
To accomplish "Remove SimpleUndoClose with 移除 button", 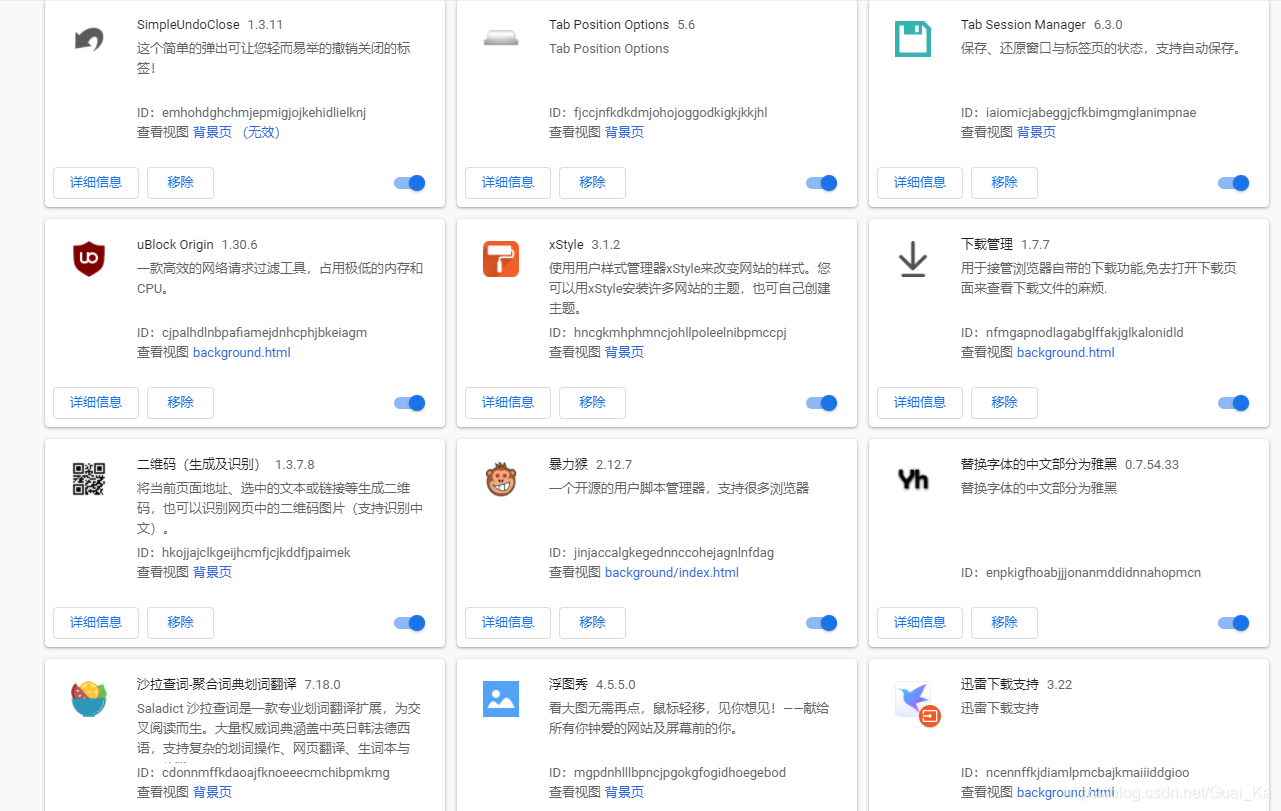I will pos(180,183).
